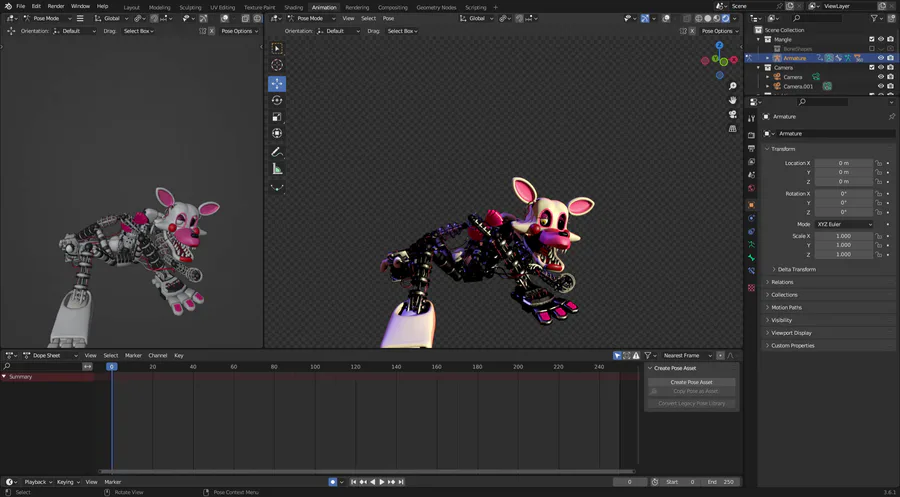Activate the Cursor tool
The height and width of the screenshot is (497, 900).
[x=277, y=65]
